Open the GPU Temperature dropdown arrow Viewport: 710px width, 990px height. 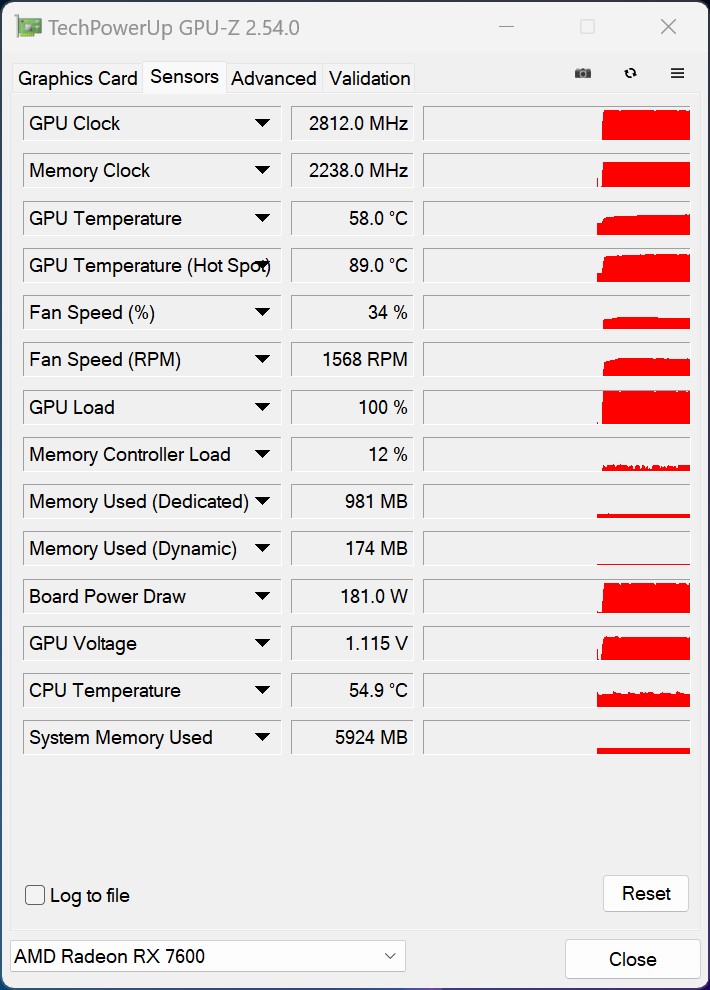(263, 218)
